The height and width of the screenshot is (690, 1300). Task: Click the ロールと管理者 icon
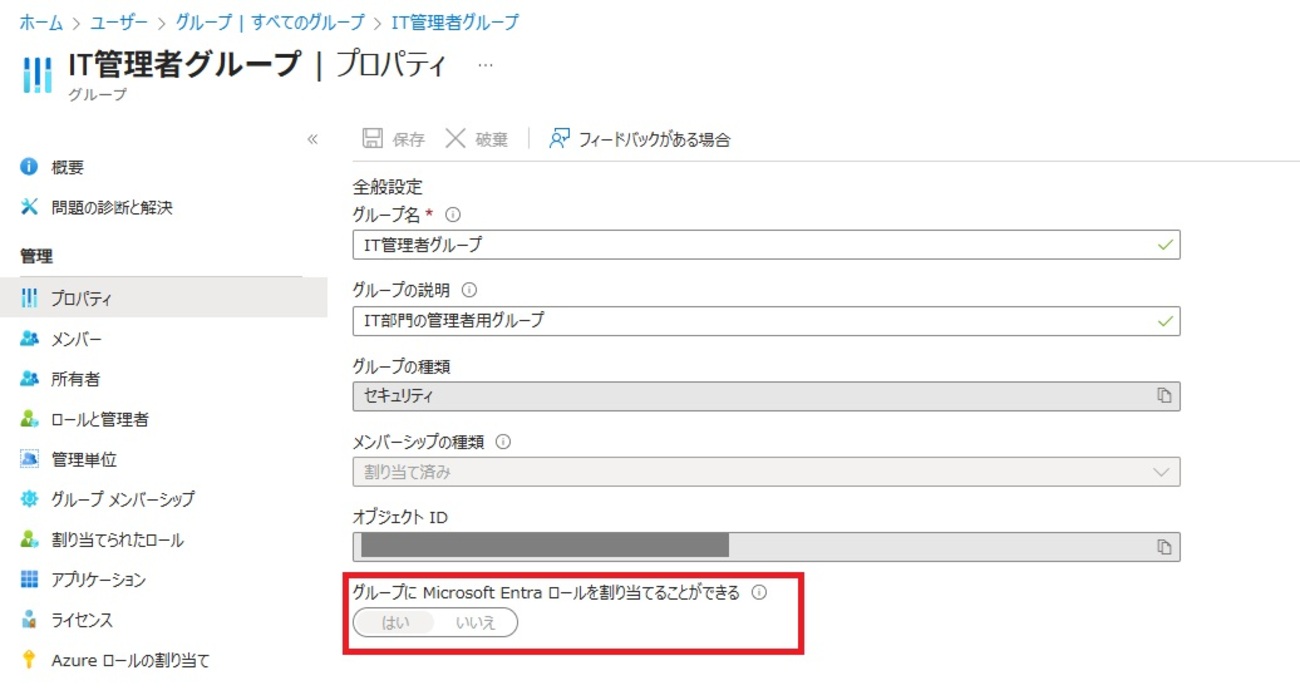[x=29, y=419]
